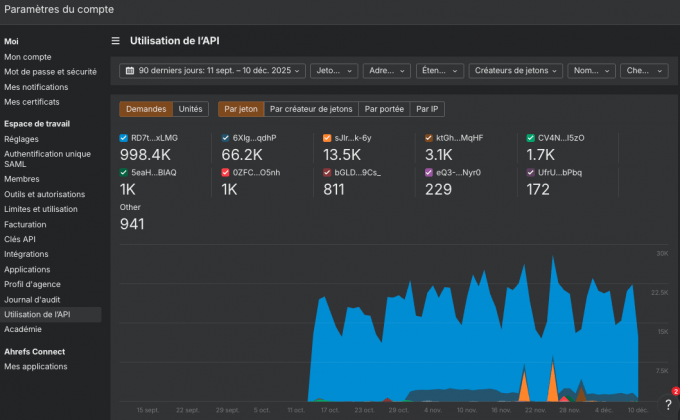Toggle the 6XIg...qdhP token checkbox

tap(225, 138)
